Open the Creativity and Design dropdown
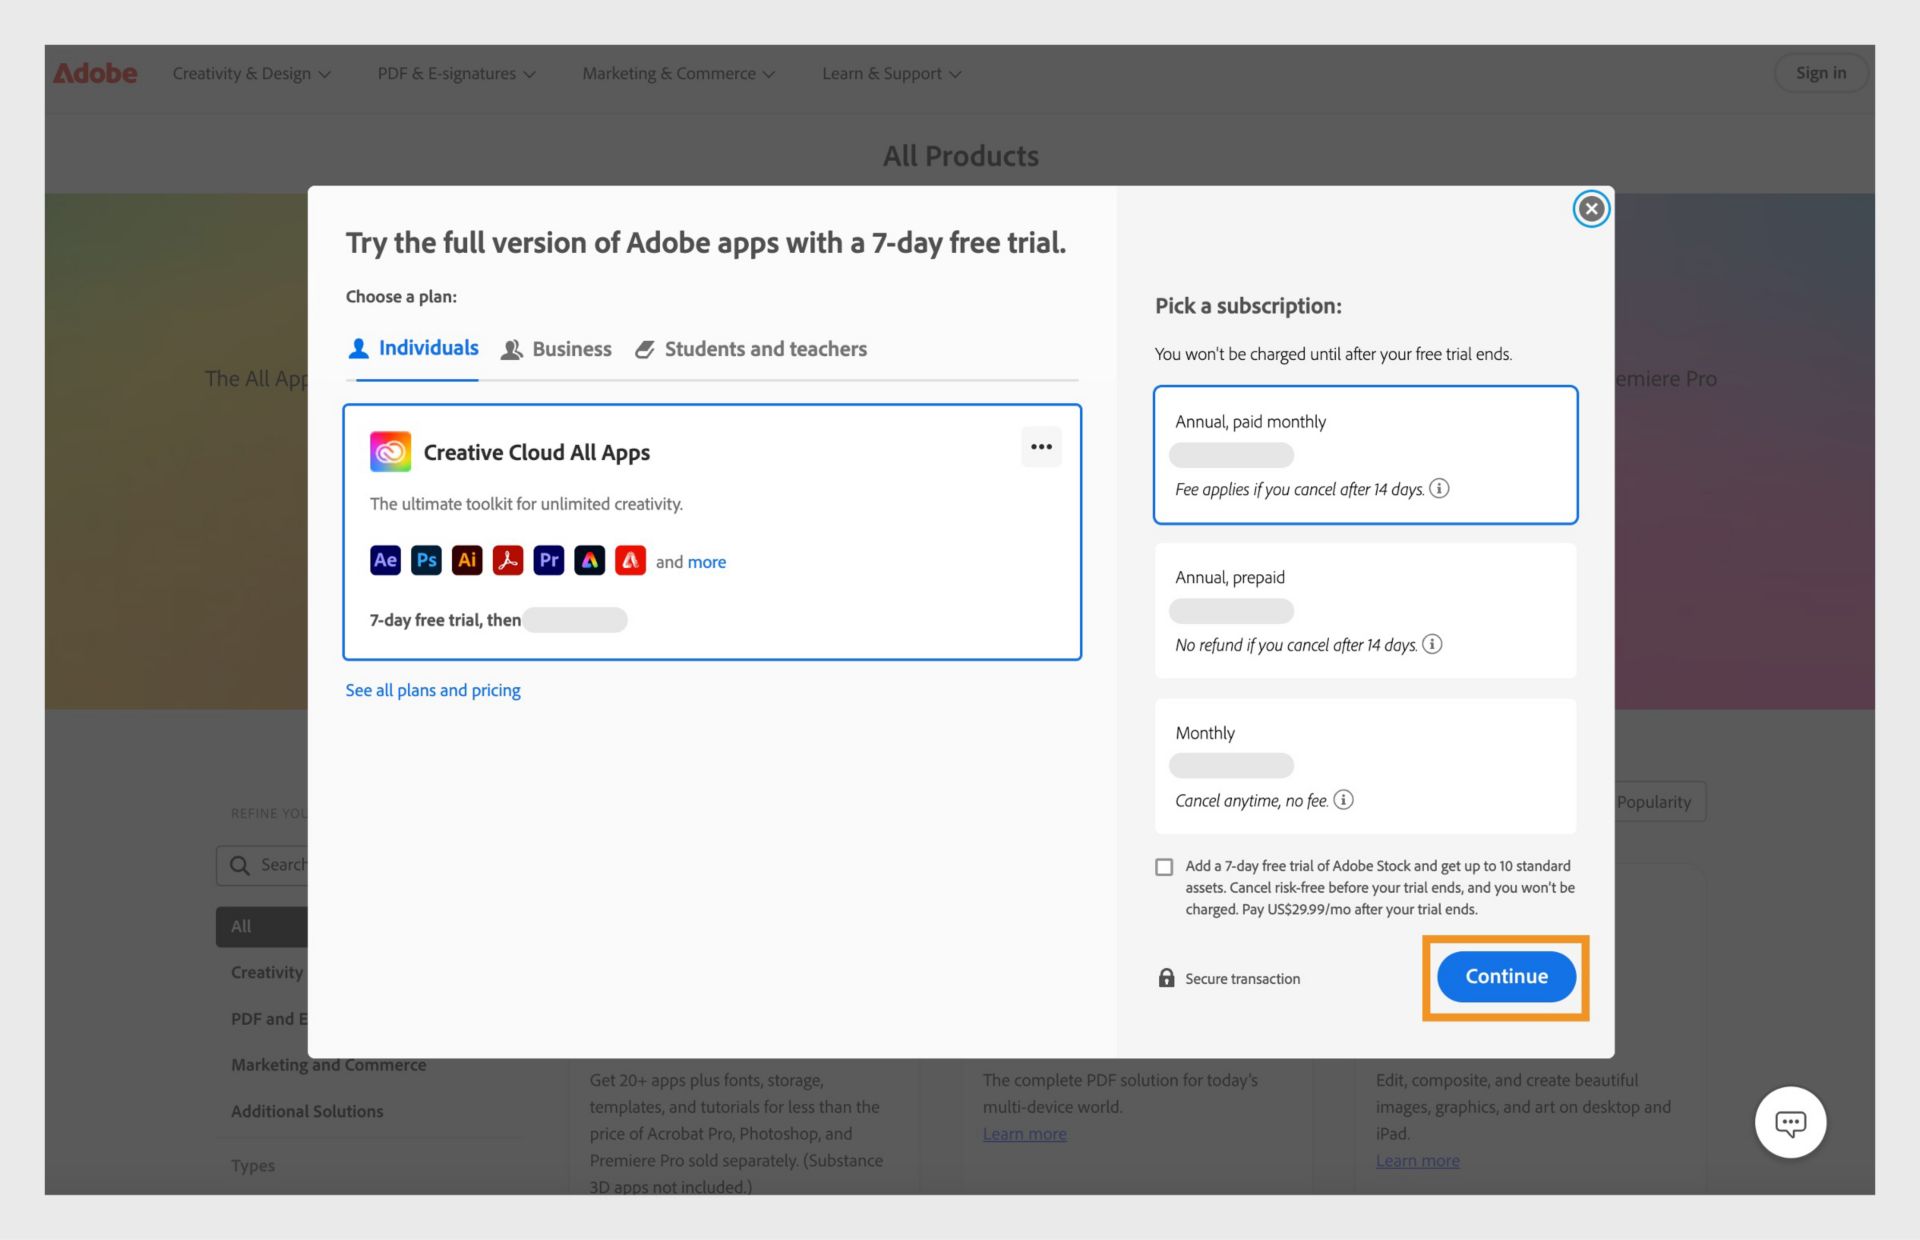The height and width of the screenshot is (1240, 1920). pyautogui.click(x=252, y=73)
